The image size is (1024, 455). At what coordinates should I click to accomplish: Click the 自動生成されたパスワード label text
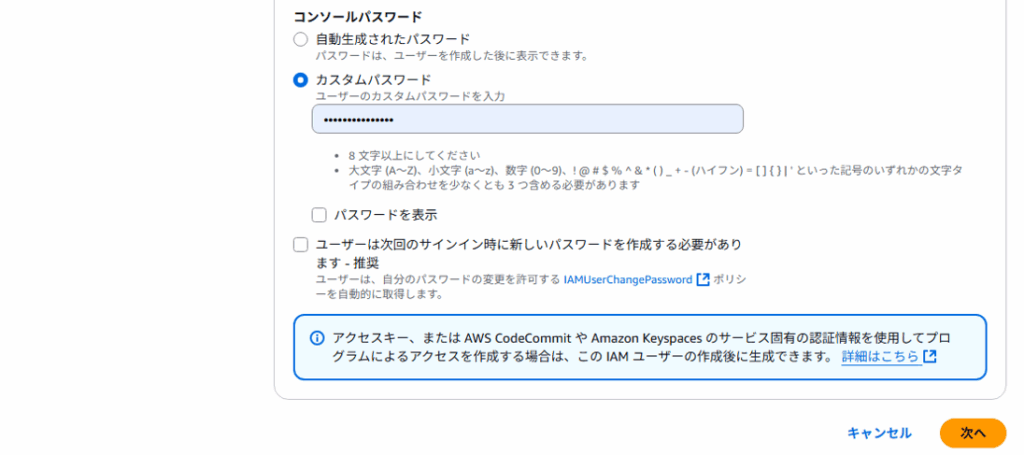tap(392, 39)
